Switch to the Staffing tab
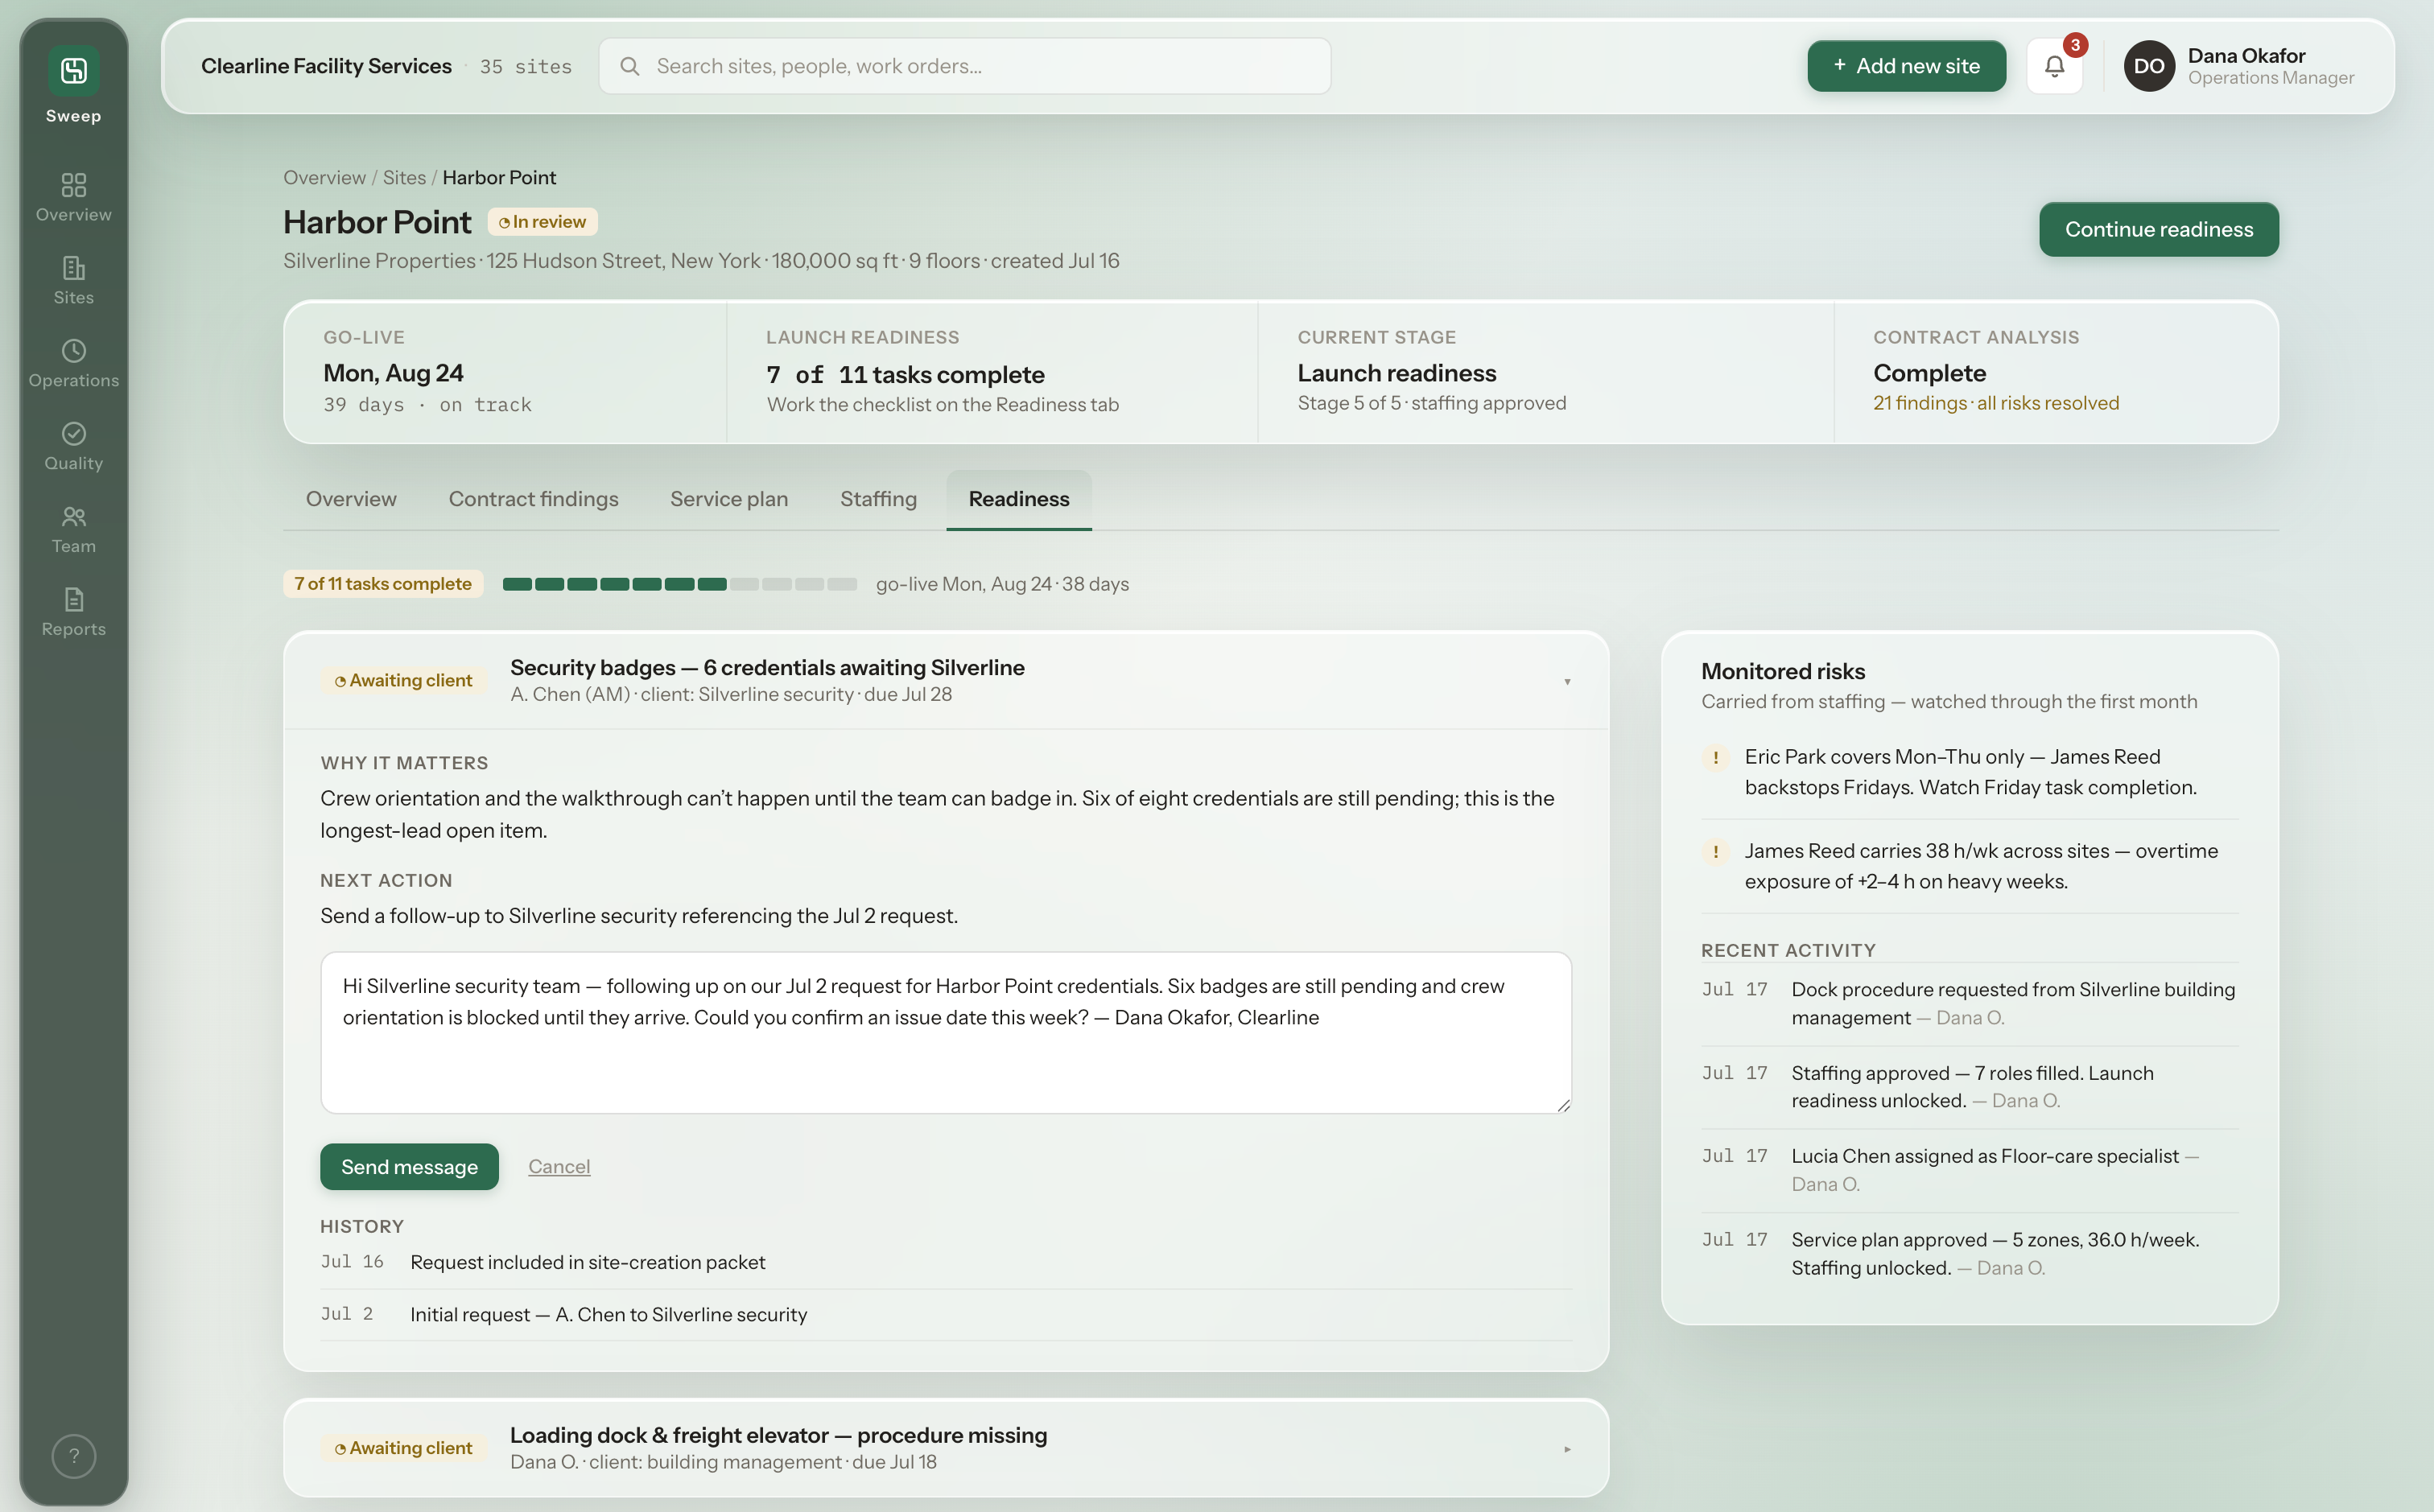This screenshot has height=1512, width=2434. (878, 499)
